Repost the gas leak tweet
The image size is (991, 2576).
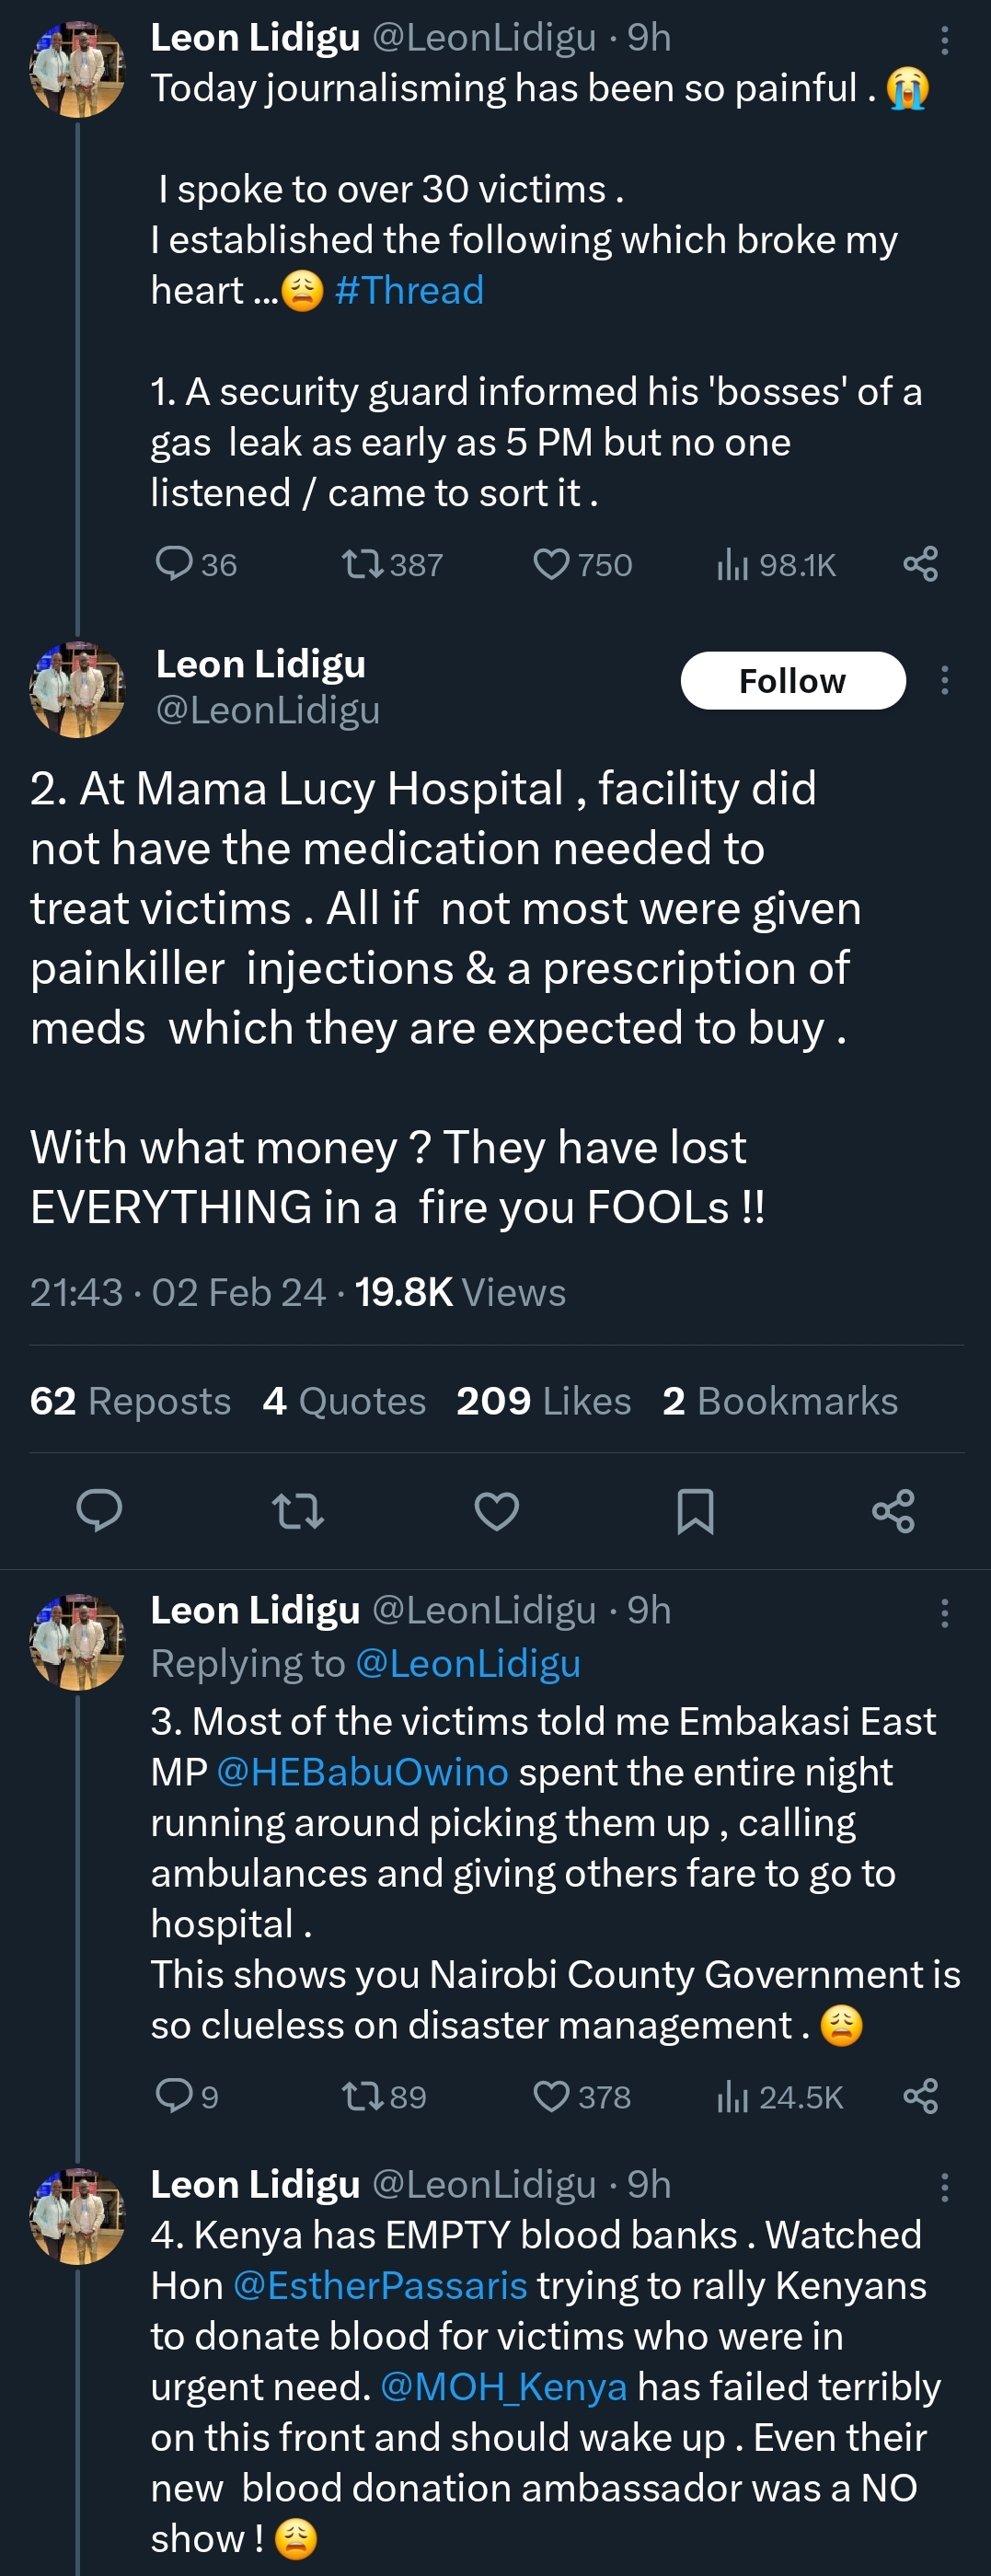362,565
